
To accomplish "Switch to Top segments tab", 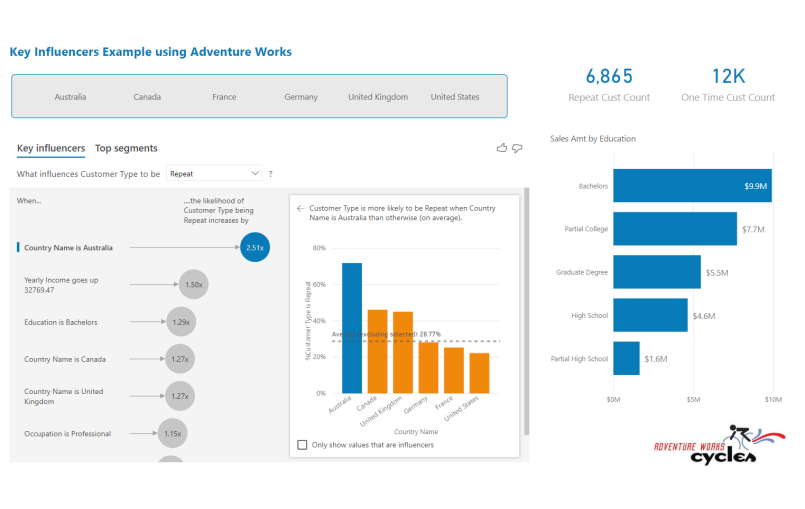I will 126,148.
